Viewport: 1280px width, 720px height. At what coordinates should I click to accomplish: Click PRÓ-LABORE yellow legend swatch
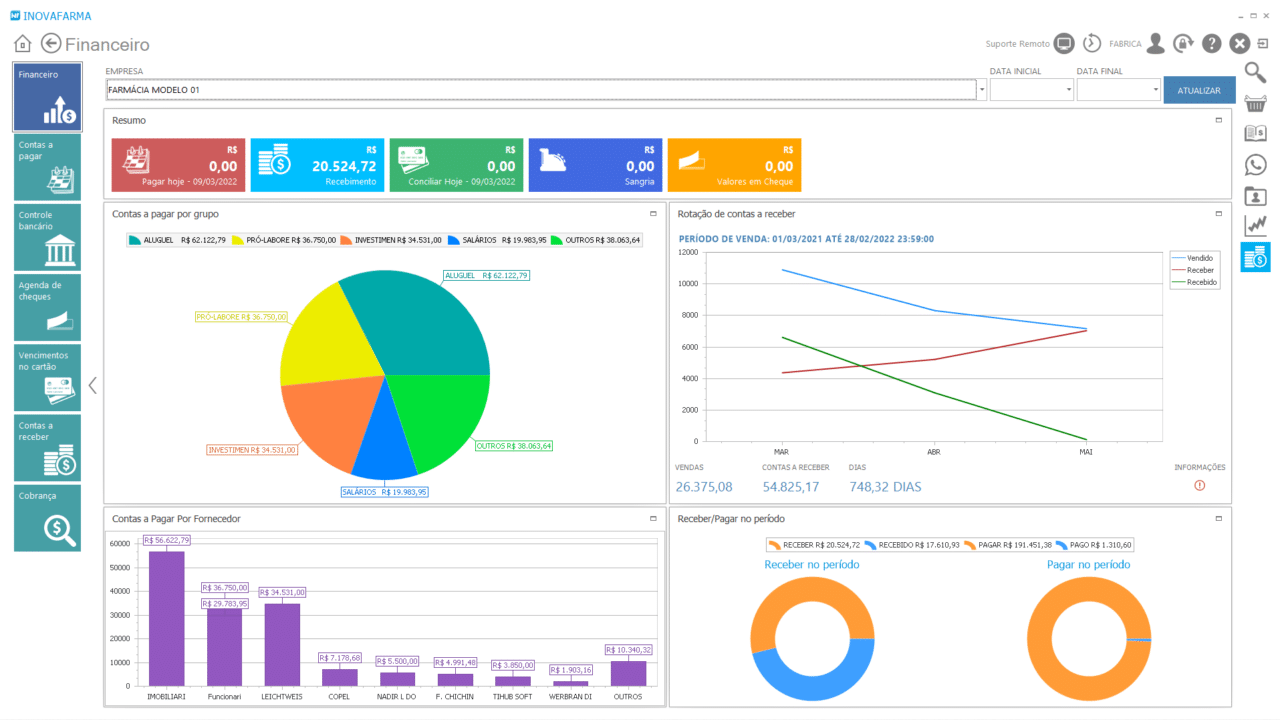click(x=238, y=240)
